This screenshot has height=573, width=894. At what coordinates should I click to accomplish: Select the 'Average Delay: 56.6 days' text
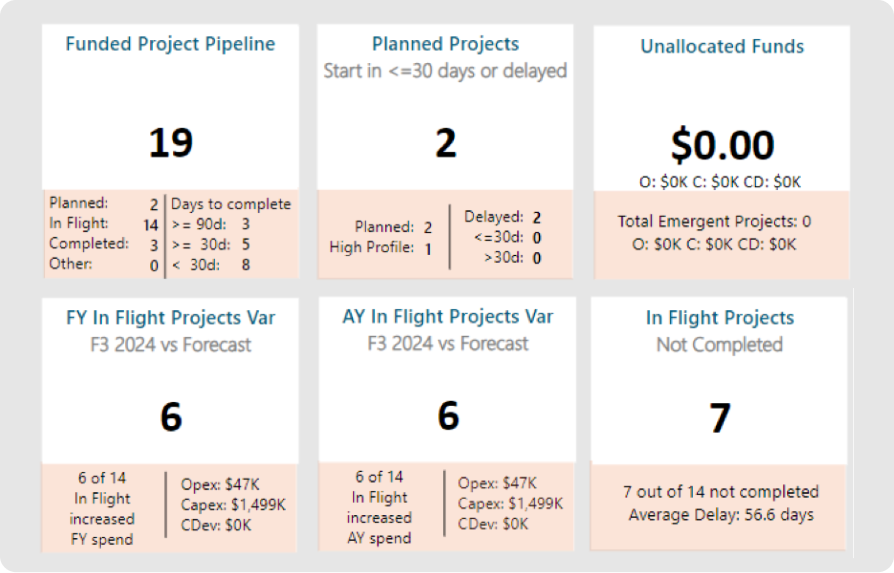coord(721,515)
